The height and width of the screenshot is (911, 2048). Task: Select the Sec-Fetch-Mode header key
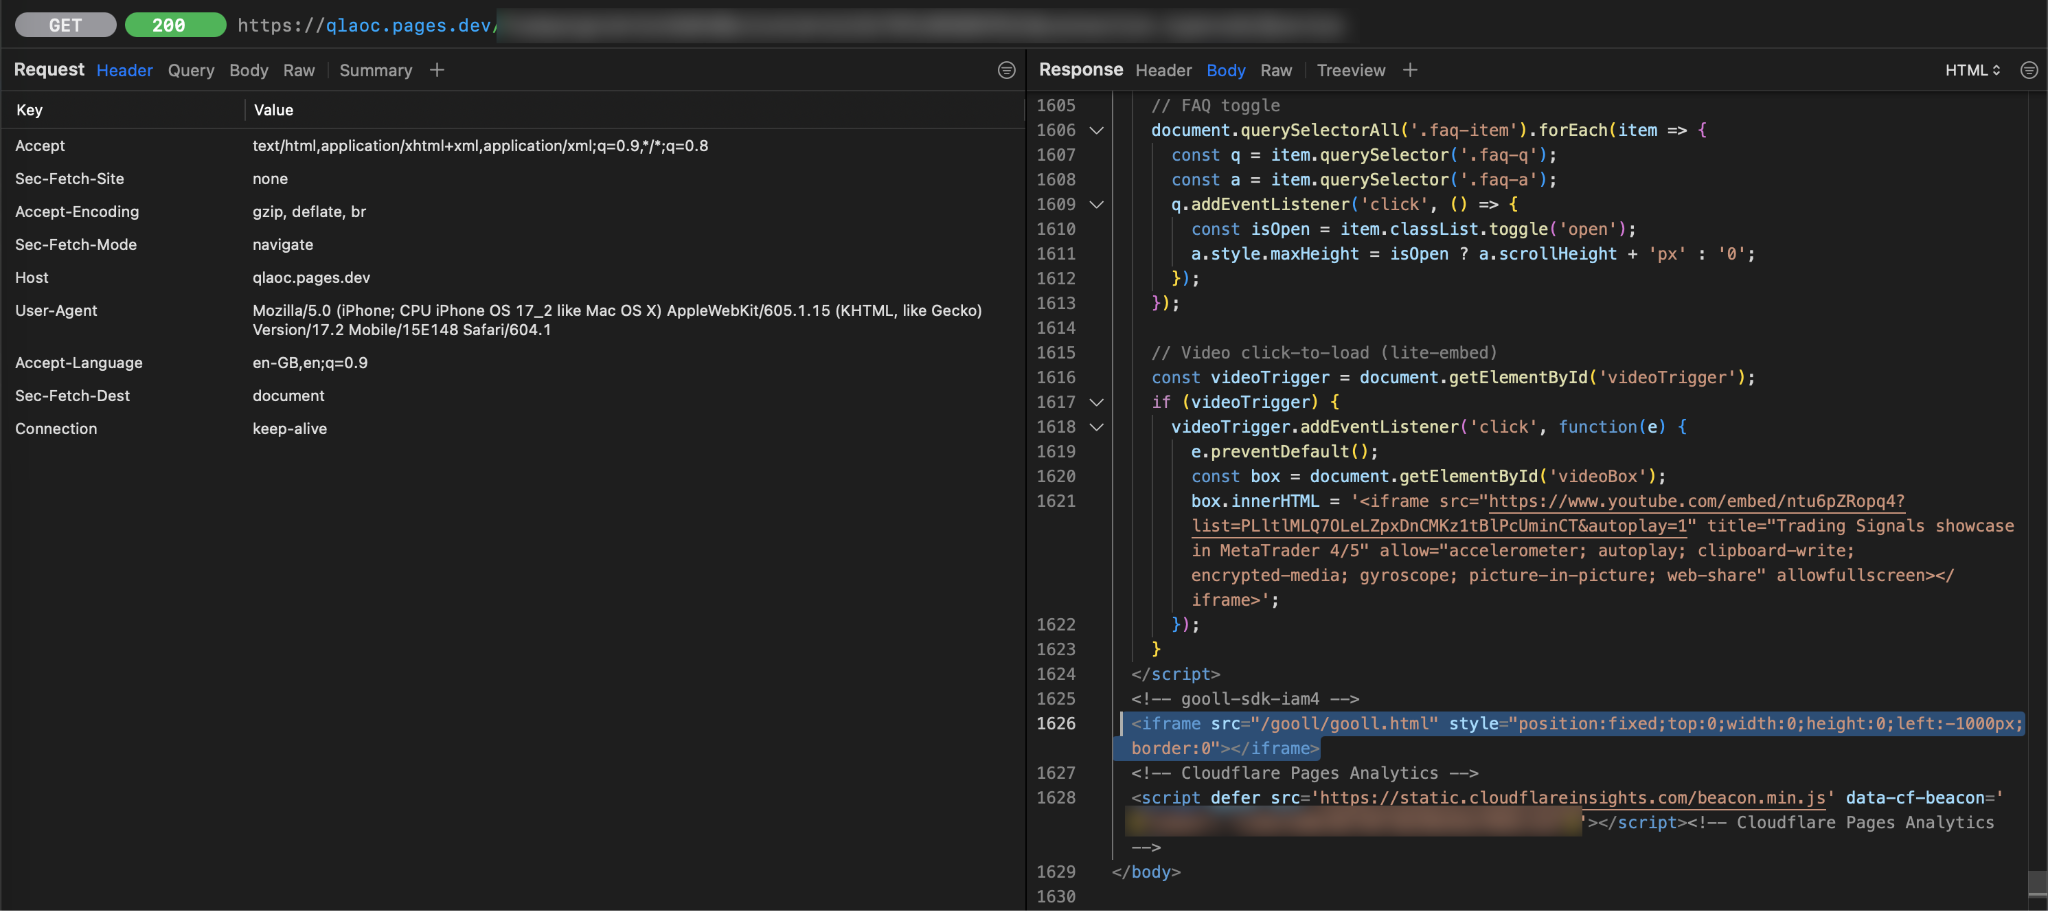point(76,245)
